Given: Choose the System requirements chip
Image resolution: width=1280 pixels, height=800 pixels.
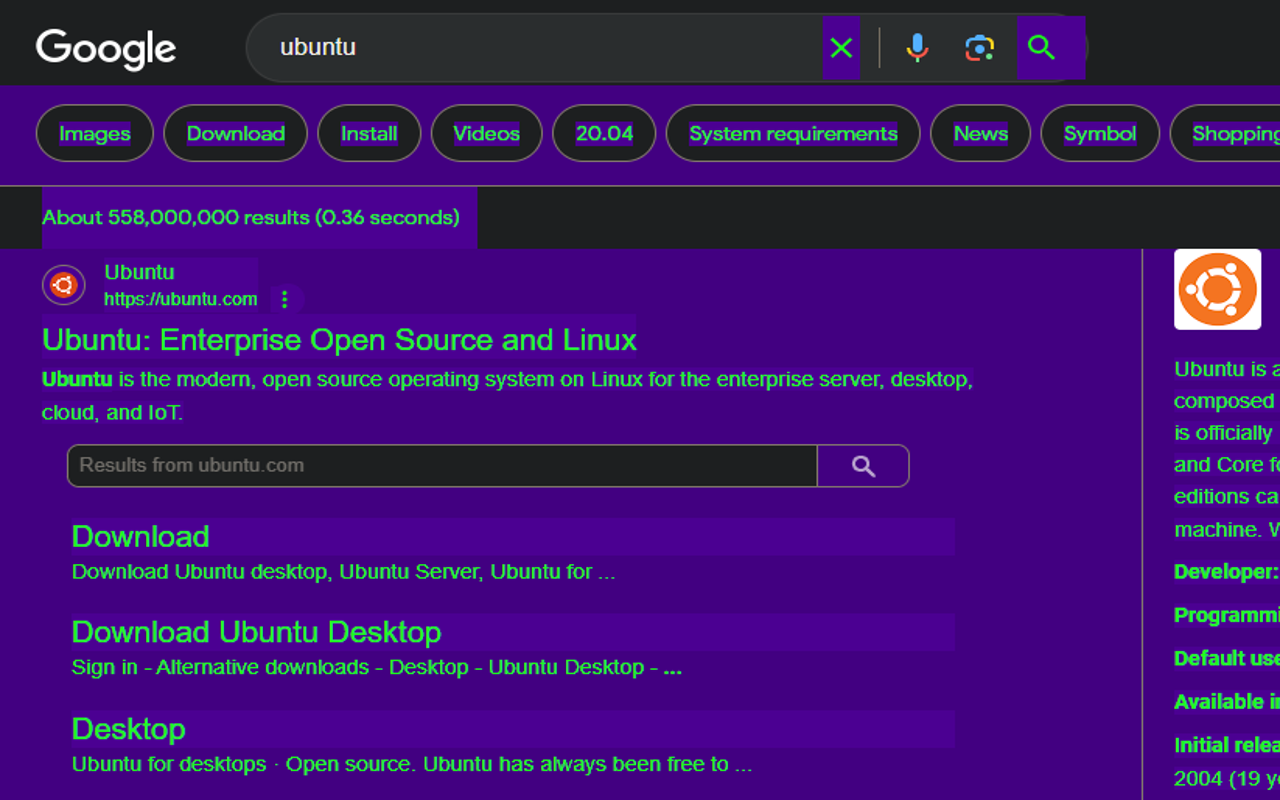Looking at the screenshot, I should click(793, 133).
